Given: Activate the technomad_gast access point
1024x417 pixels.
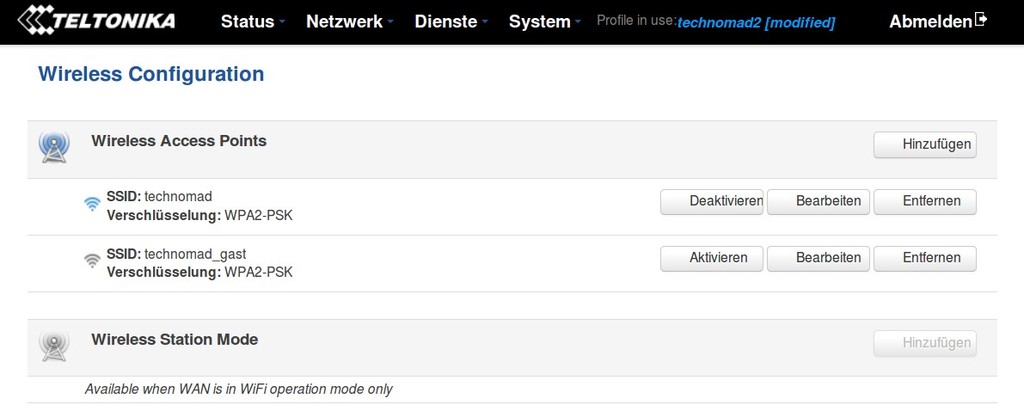Looking at the screenshot, I should pos(712,258).
